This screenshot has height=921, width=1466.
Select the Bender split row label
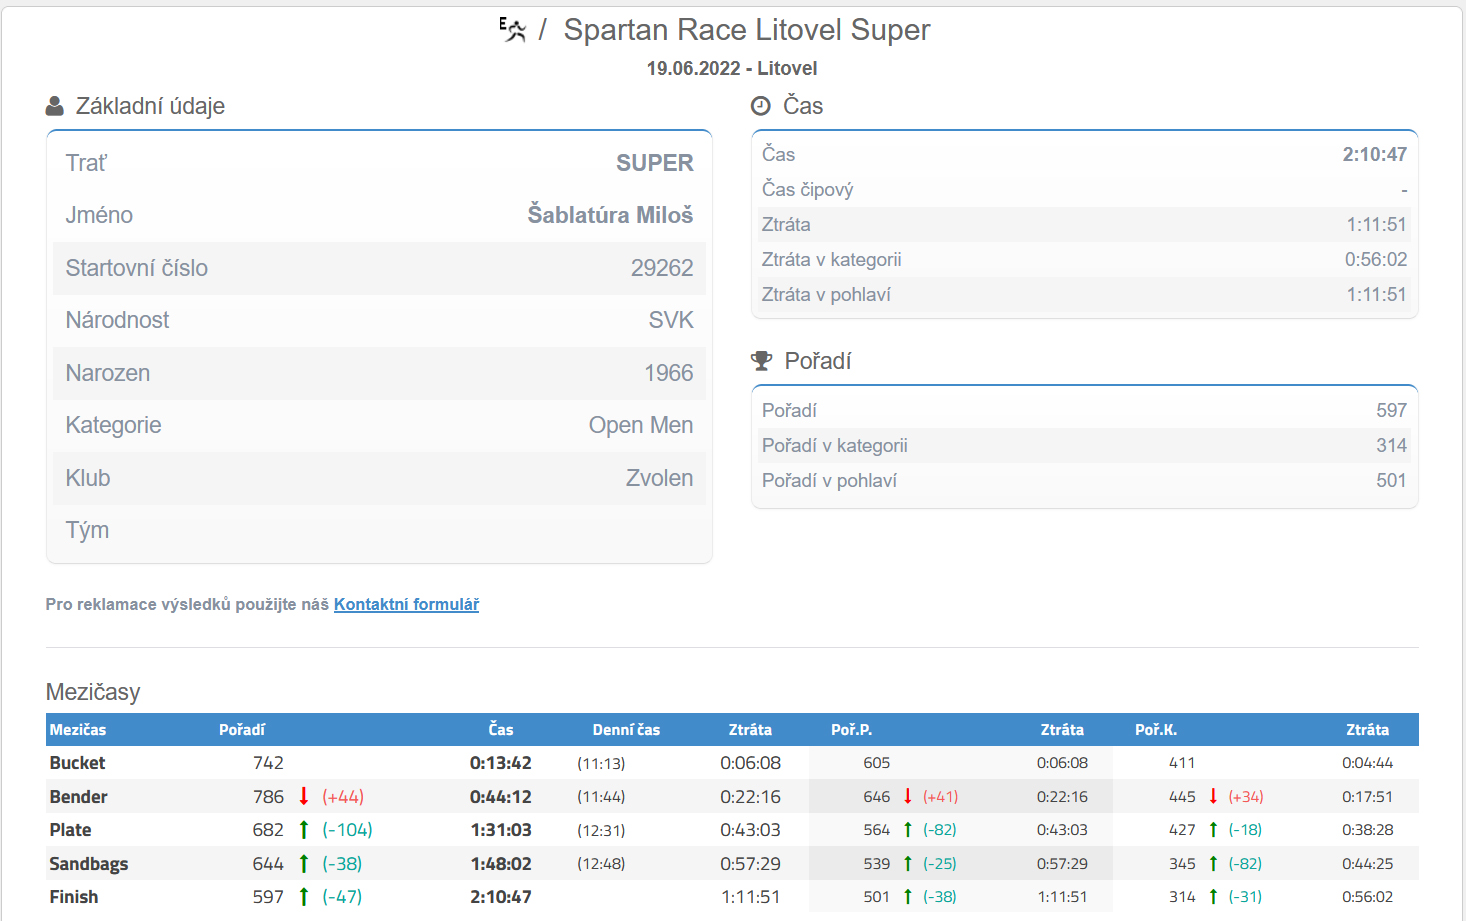78,797
